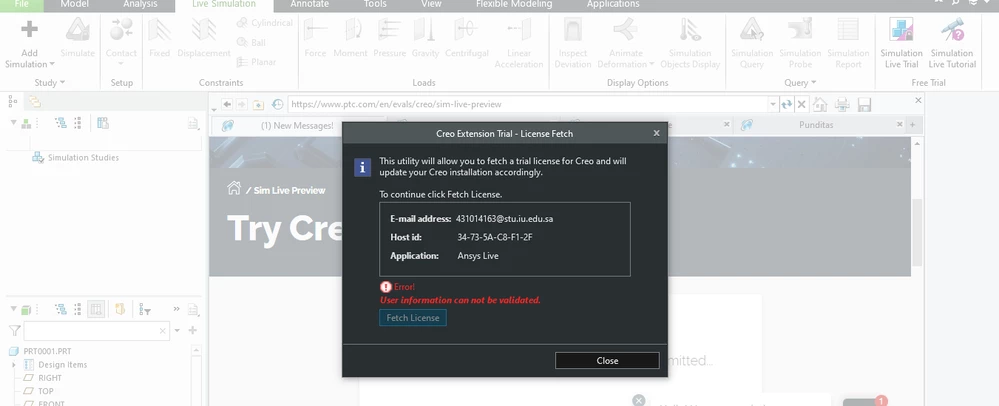
Task: Click the Simulate icon in Study group
Action: [x=78, y=30]
